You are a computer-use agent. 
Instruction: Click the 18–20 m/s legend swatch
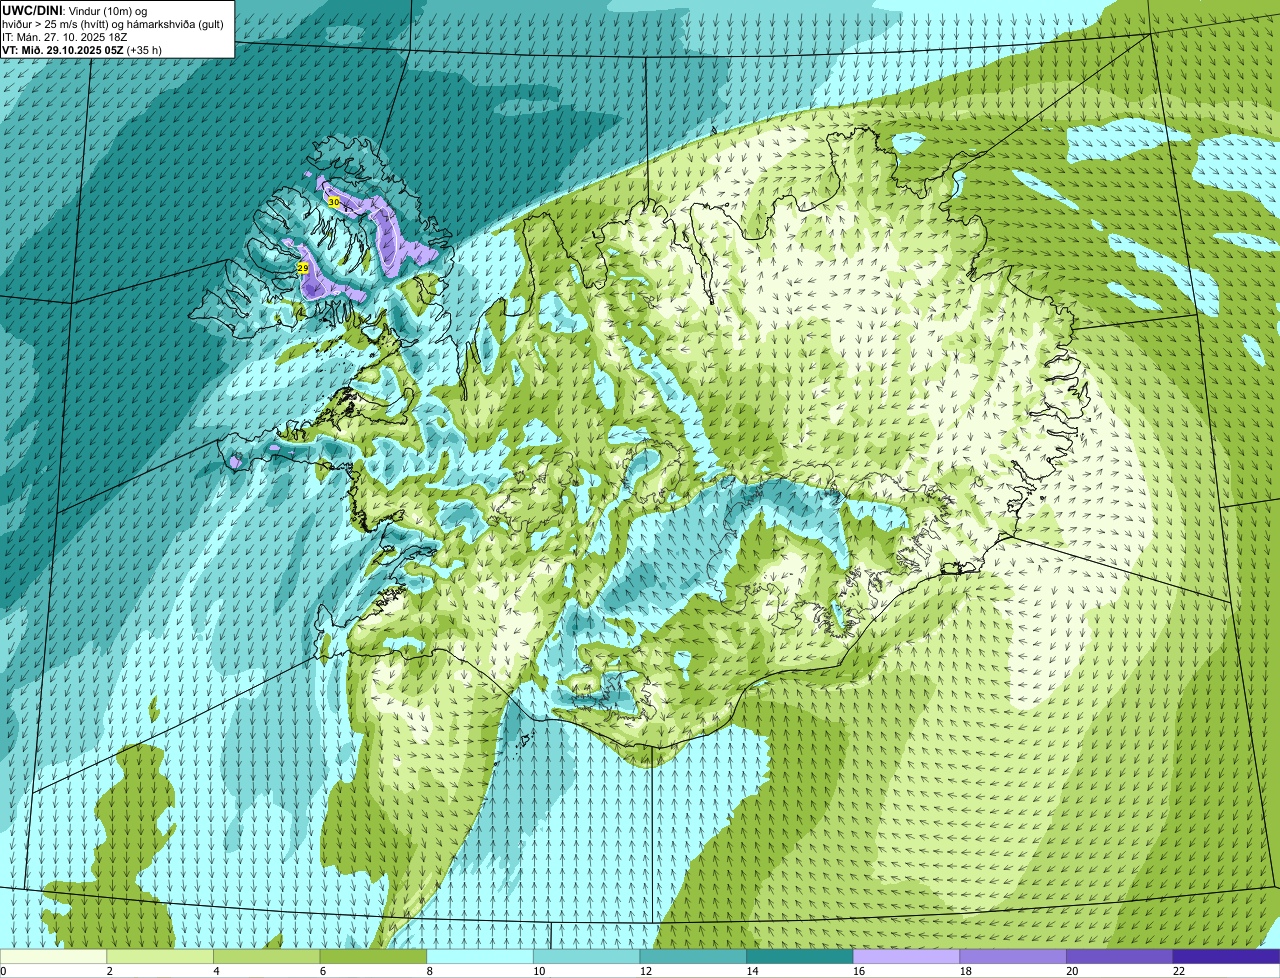[x=1013, y=956]
